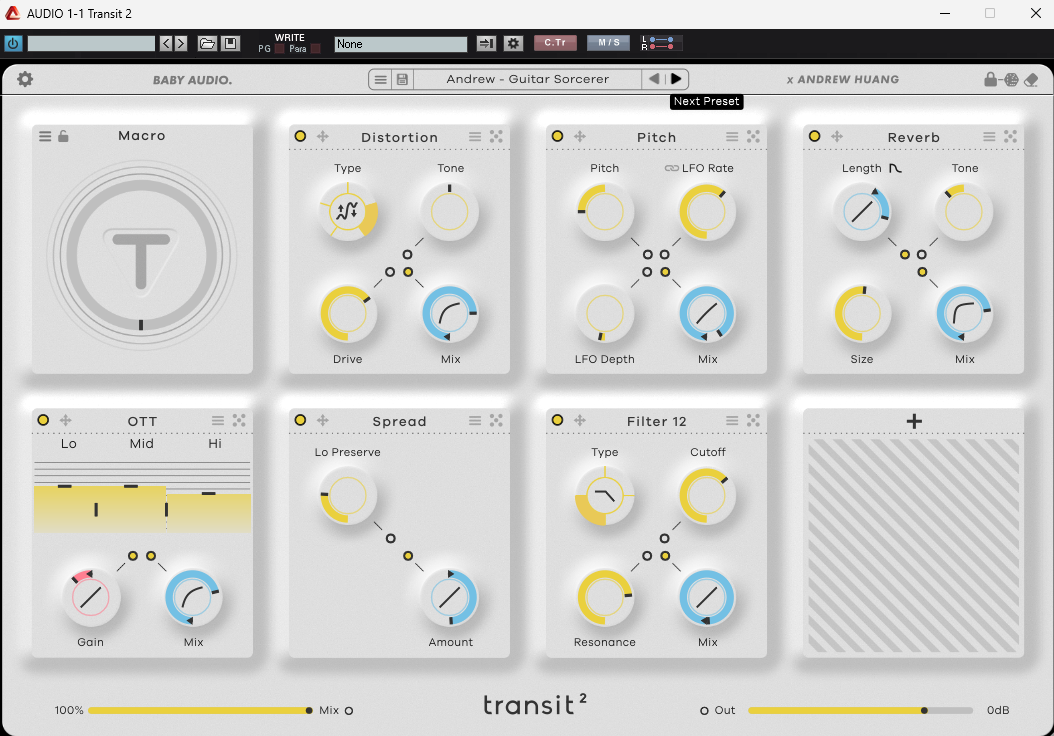Toggle the Distortion module on/off dot

300,136
